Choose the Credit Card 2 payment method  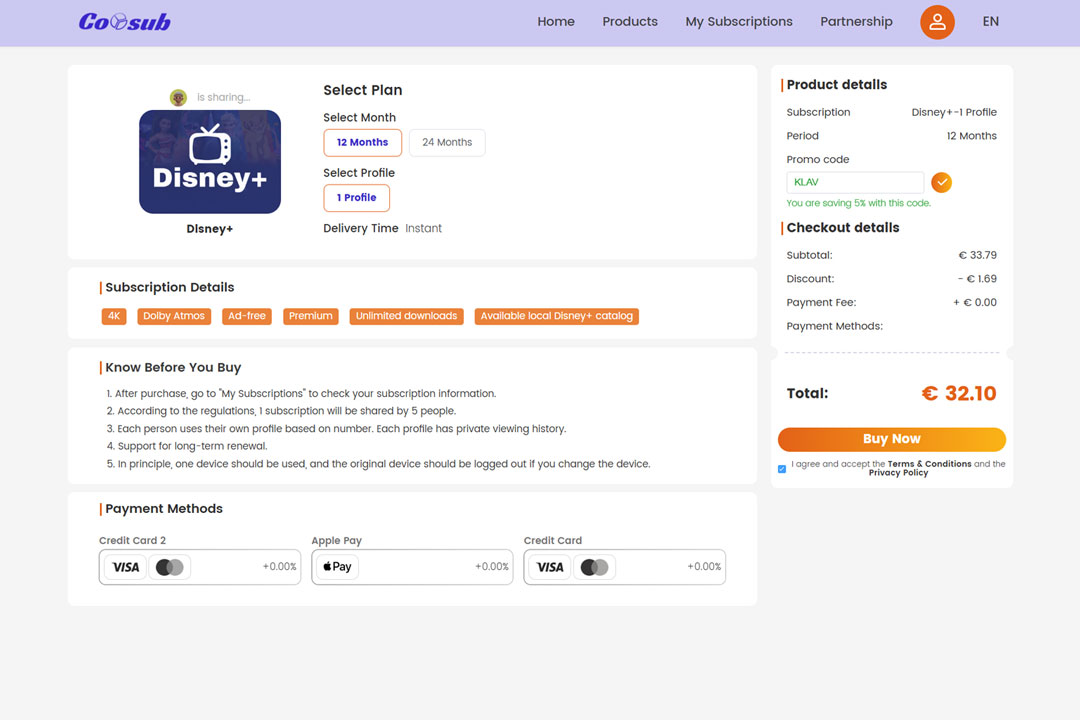200,567
